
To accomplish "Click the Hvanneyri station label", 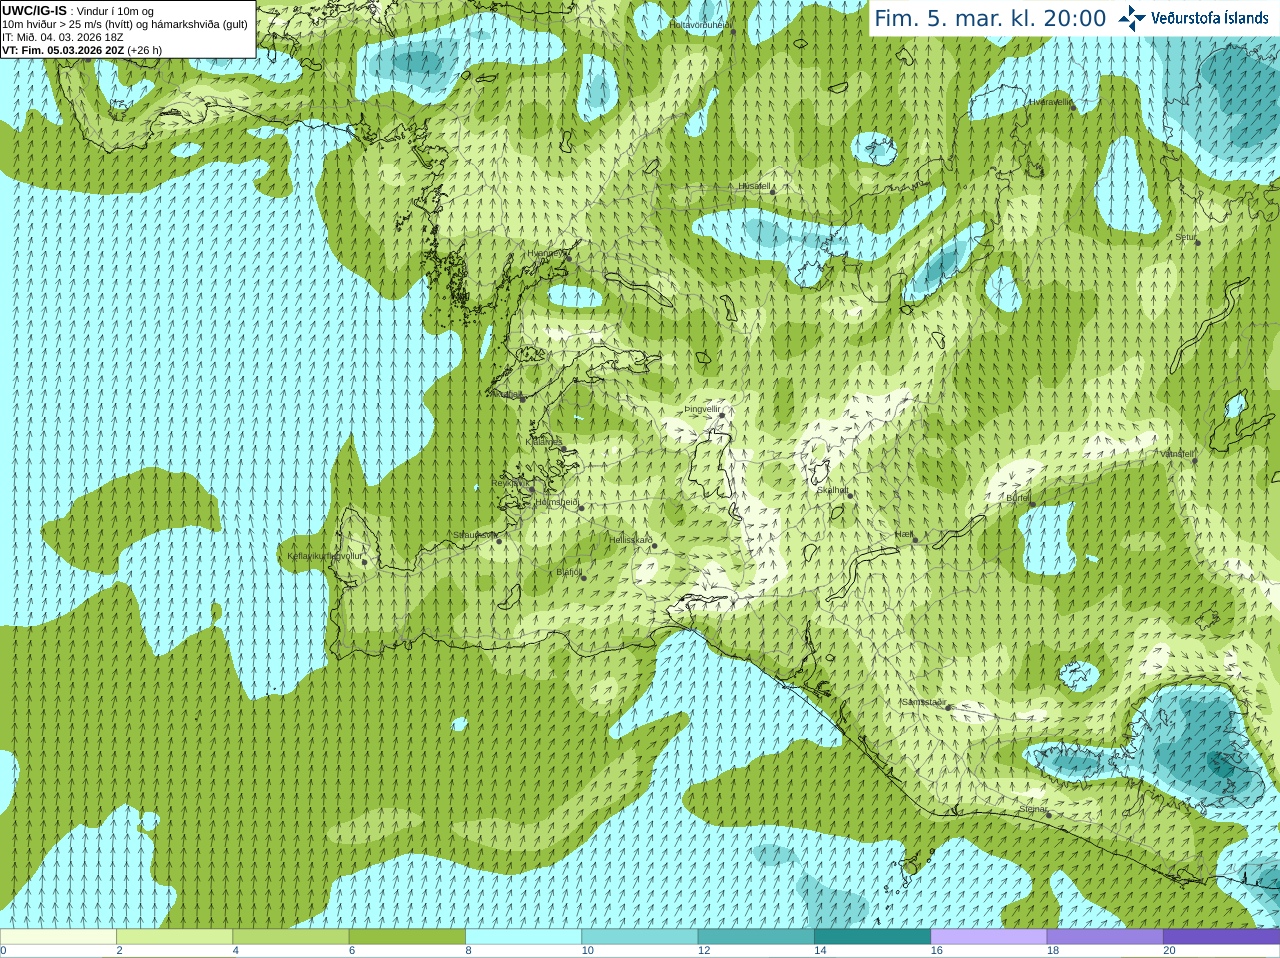I will tap(545, 254).
